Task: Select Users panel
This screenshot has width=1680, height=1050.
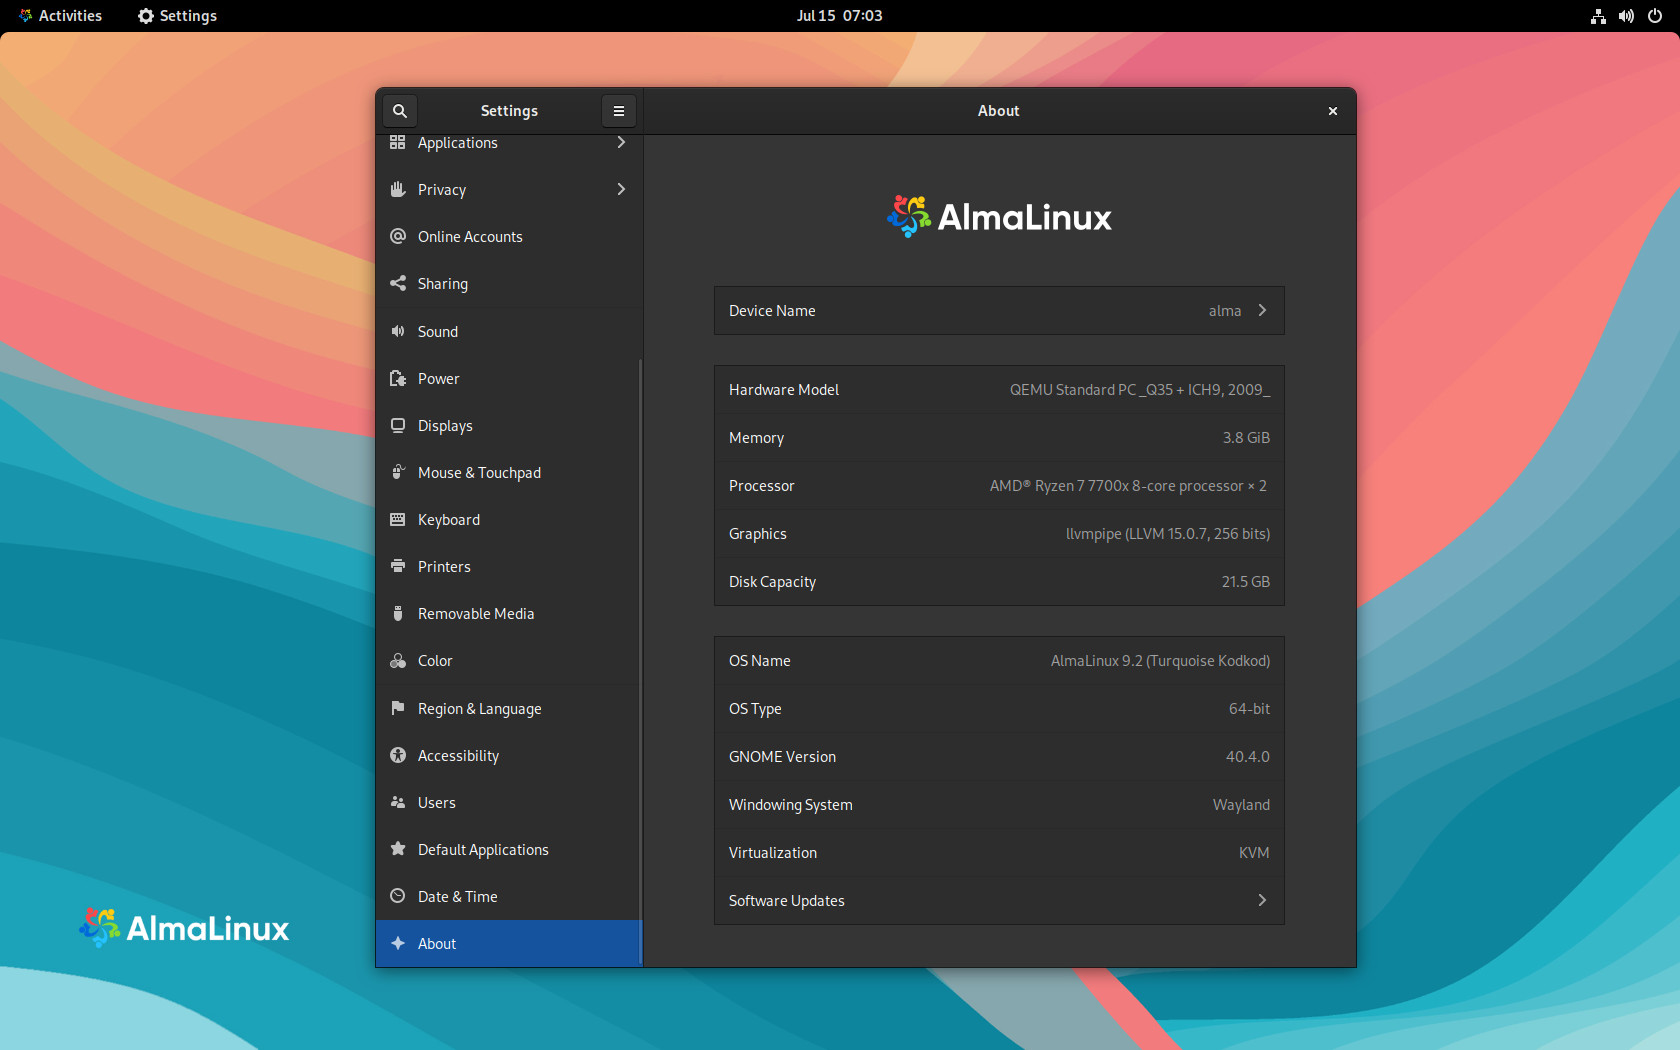Action: (x=509, y=803)
